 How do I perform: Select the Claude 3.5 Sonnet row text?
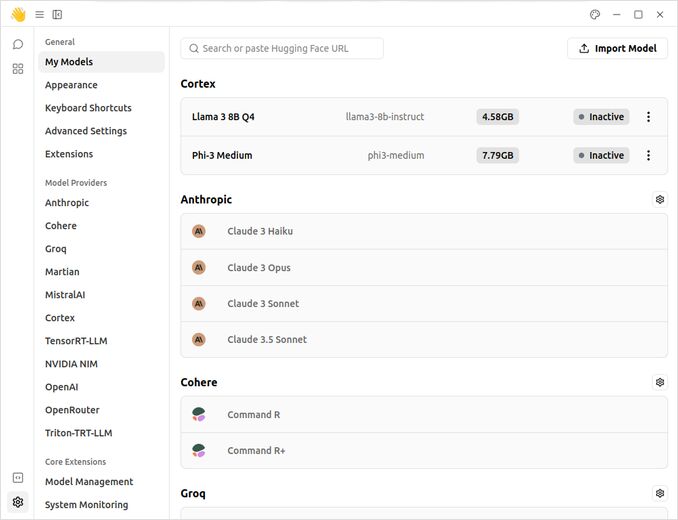267,340
